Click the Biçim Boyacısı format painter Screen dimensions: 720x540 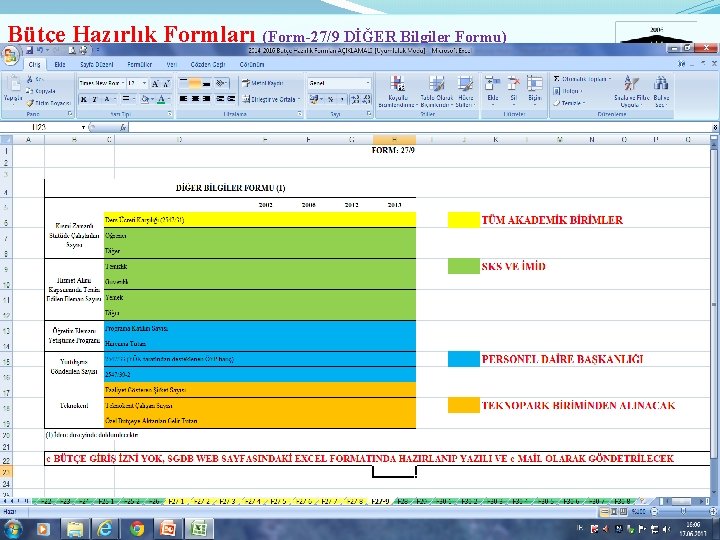click(x=48, y=103)
